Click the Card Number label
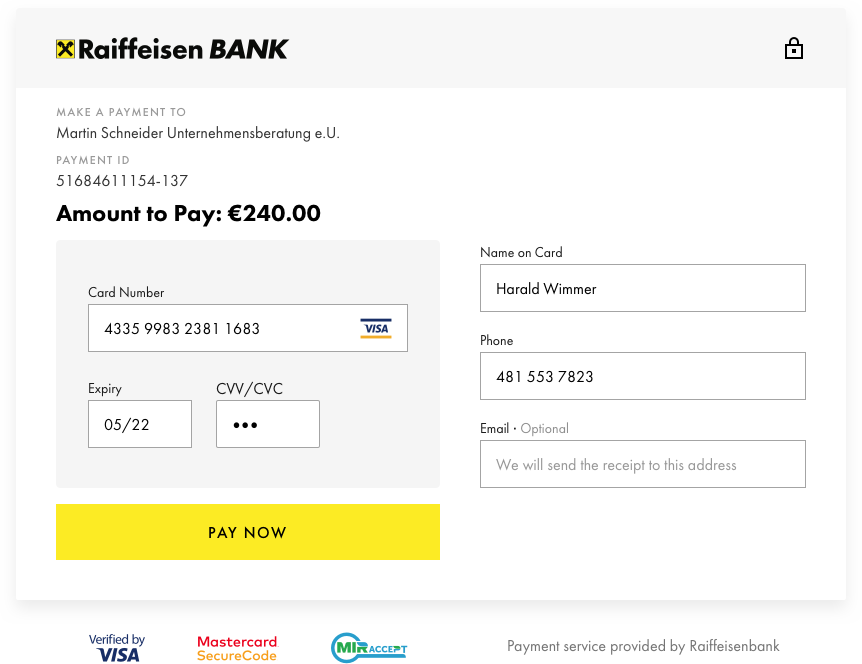The height and width of the screenshot is (664, 862). 126,292
